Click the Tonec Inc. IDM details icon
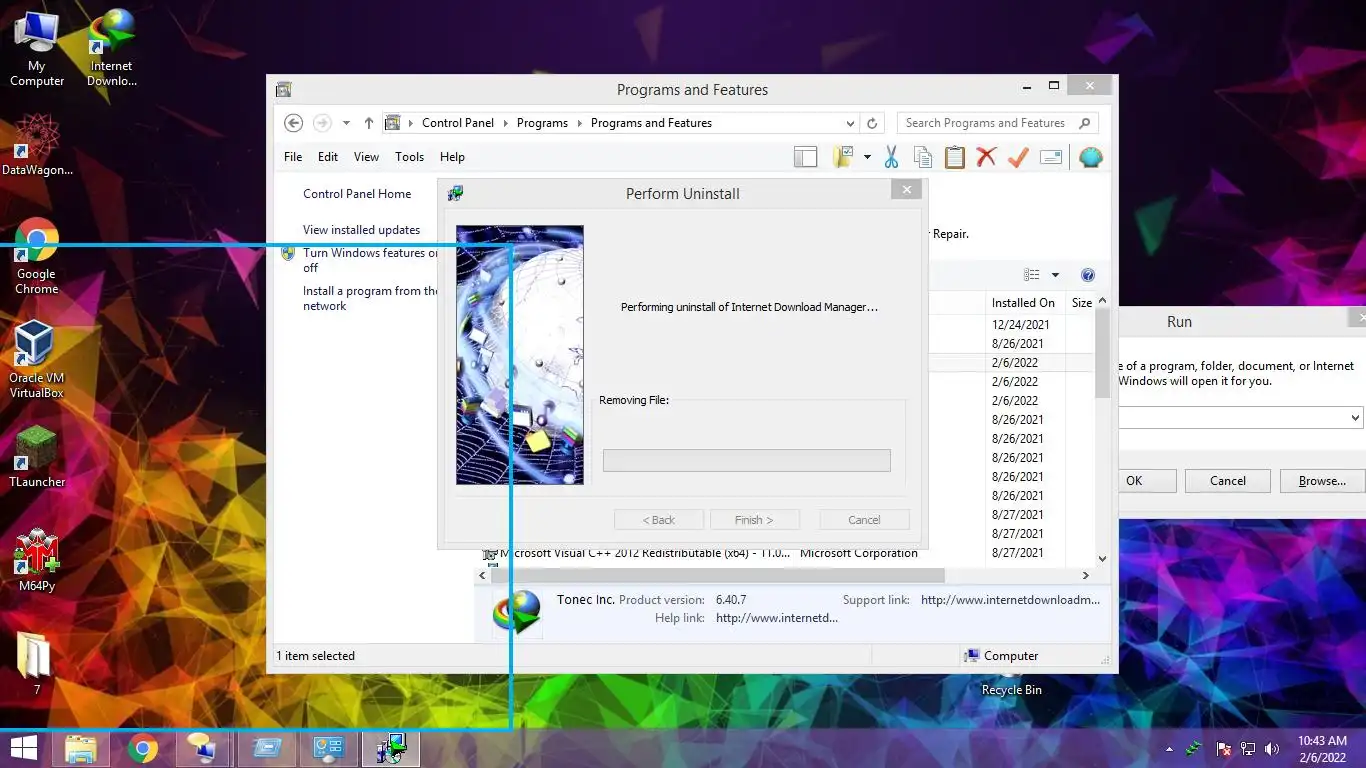Viewport: 1366px width, 768px height. click(x=516, y=612)
